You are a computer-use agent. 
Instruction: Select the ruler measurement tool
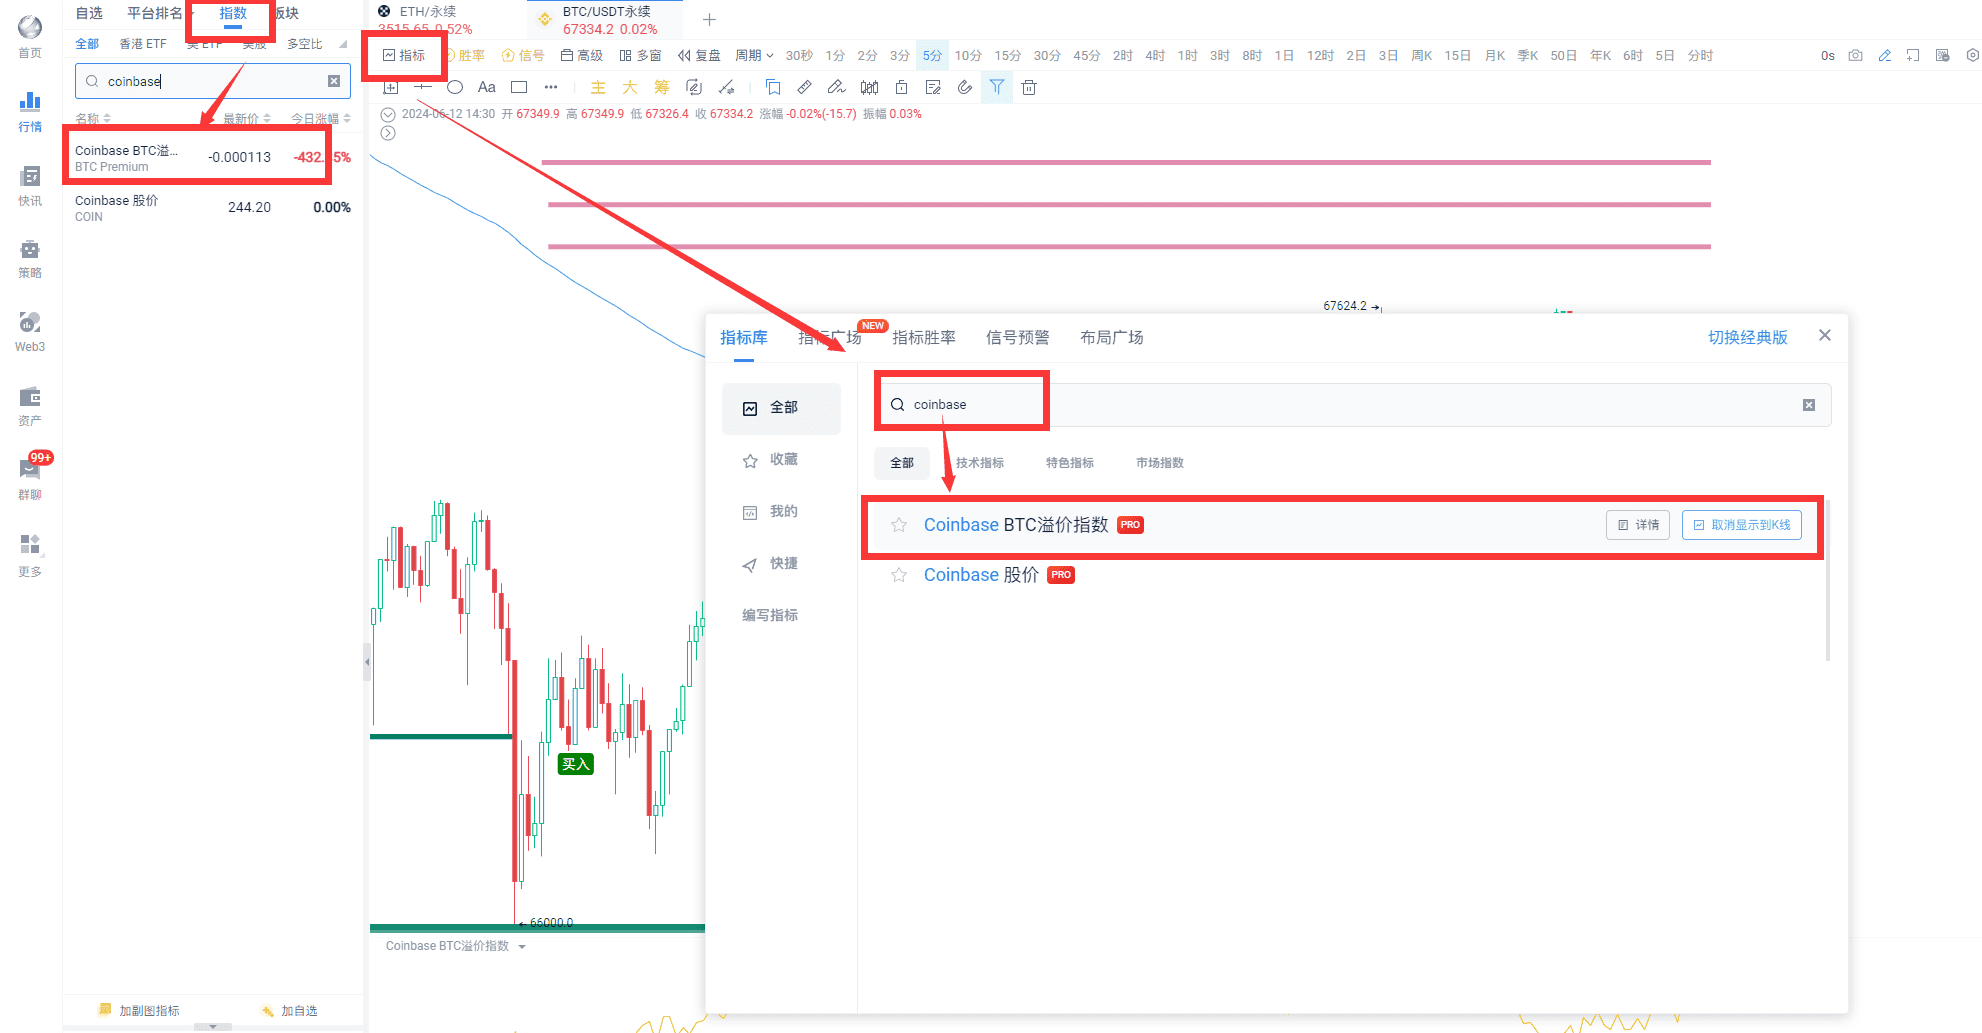tap(805, 87)
